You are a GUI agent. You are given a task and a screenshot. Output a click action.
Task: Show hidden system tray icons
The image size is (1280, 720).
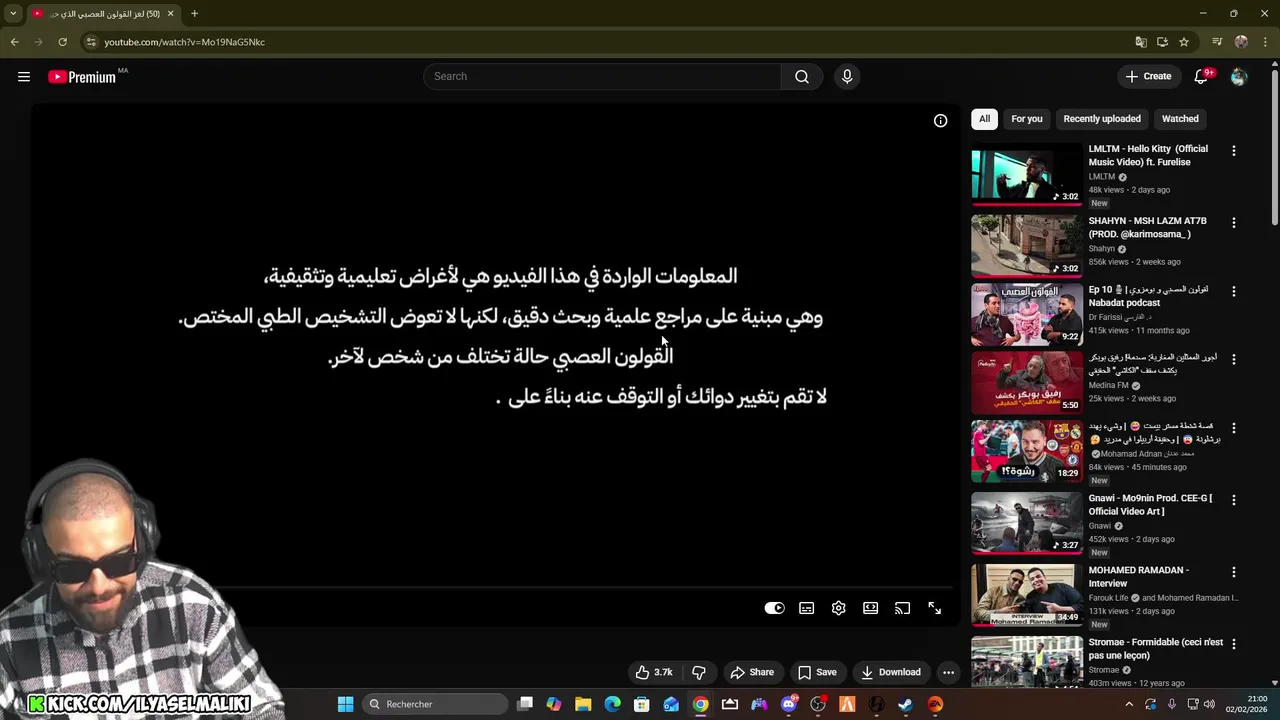[x=1129, y=704]
